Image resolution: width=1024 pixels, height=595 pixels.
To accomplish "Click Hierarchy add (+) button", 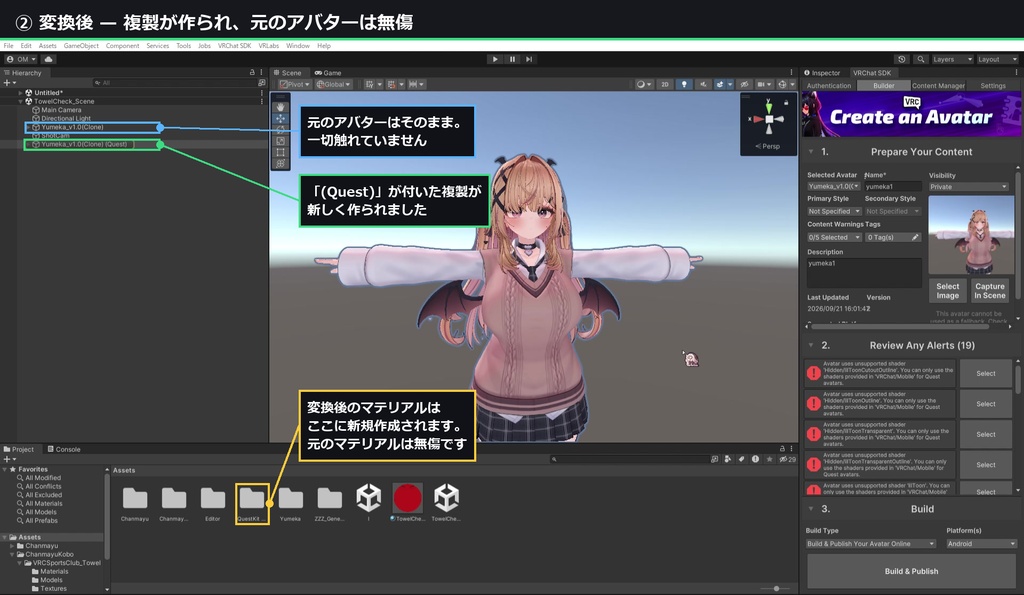I will [9, 83].
